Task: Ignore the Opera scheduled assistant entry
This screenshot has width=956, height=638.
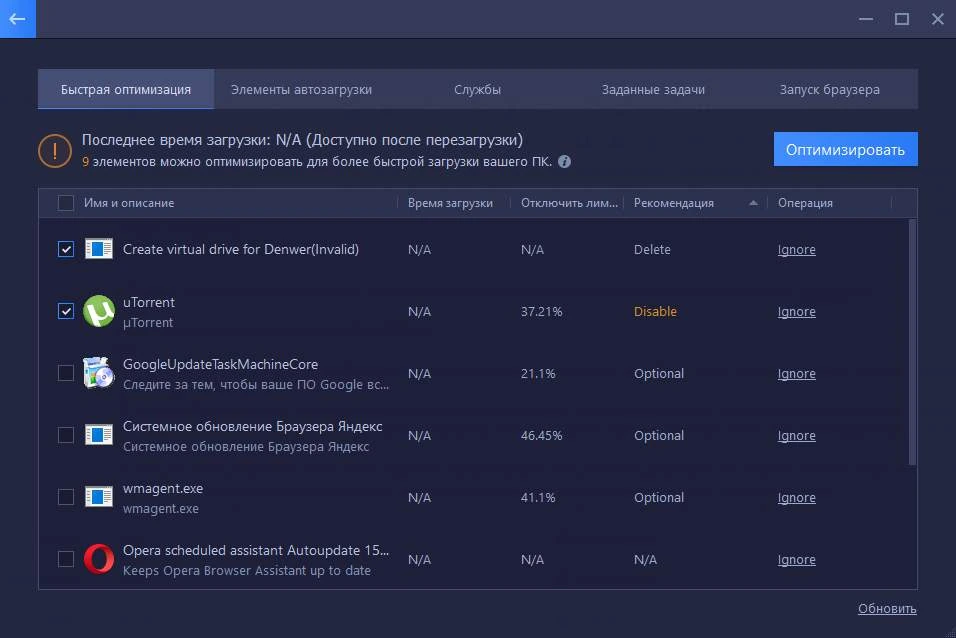Action: point(796,560)
